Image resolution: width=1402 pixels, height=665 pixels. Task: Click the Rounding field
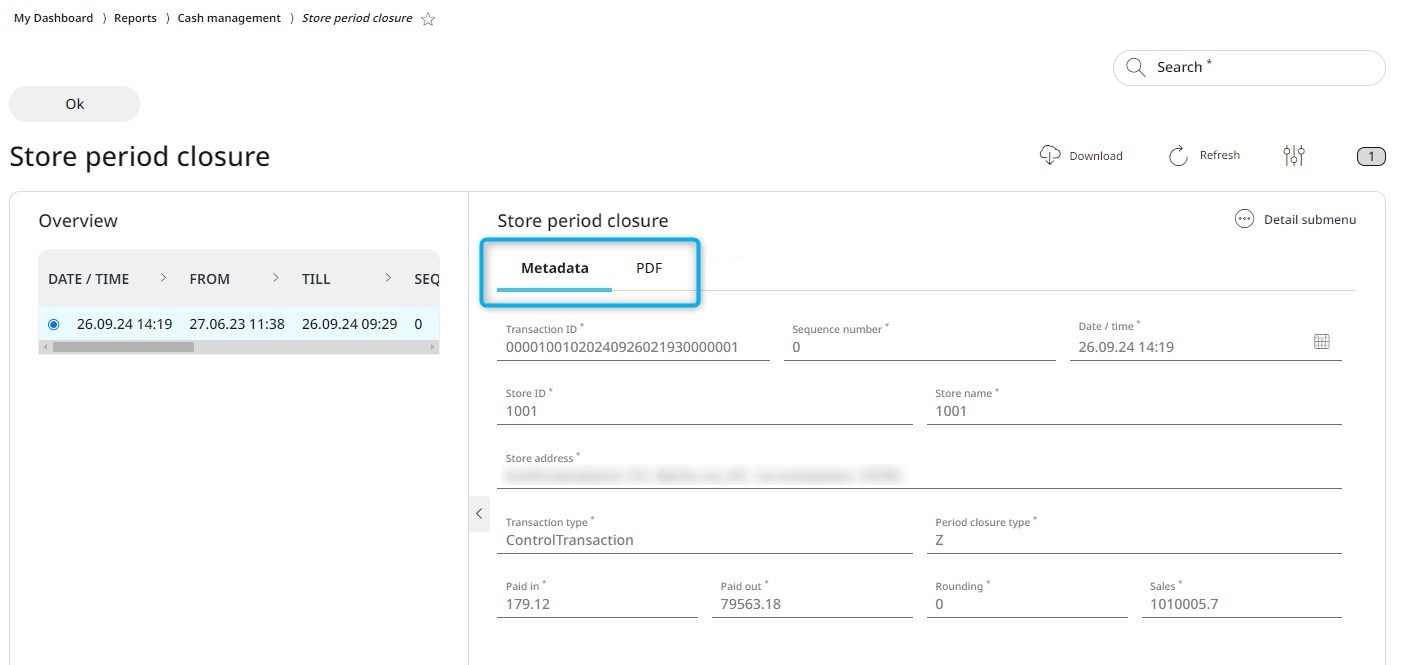[x=1027, y=597]
